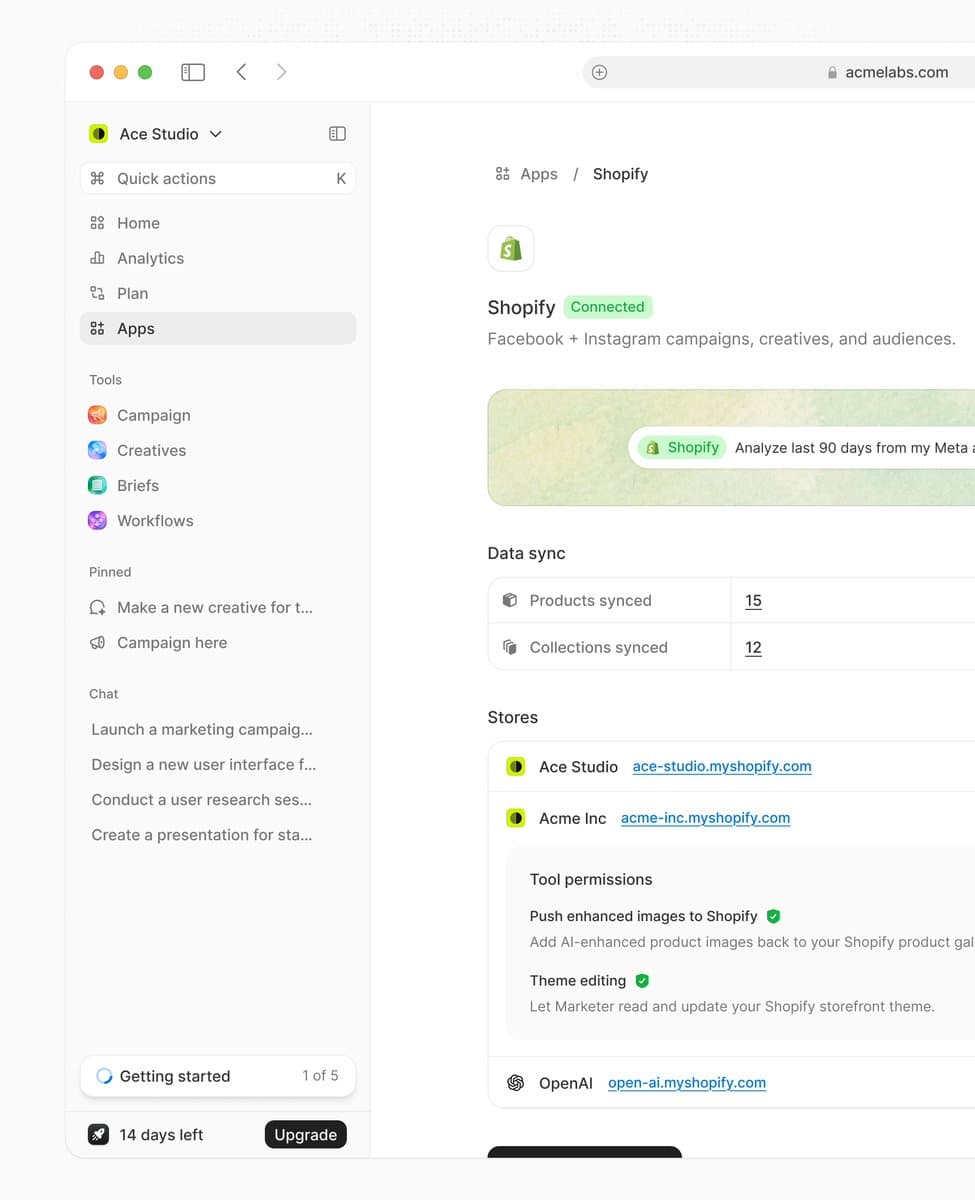Click the Home grid icon

97,223
